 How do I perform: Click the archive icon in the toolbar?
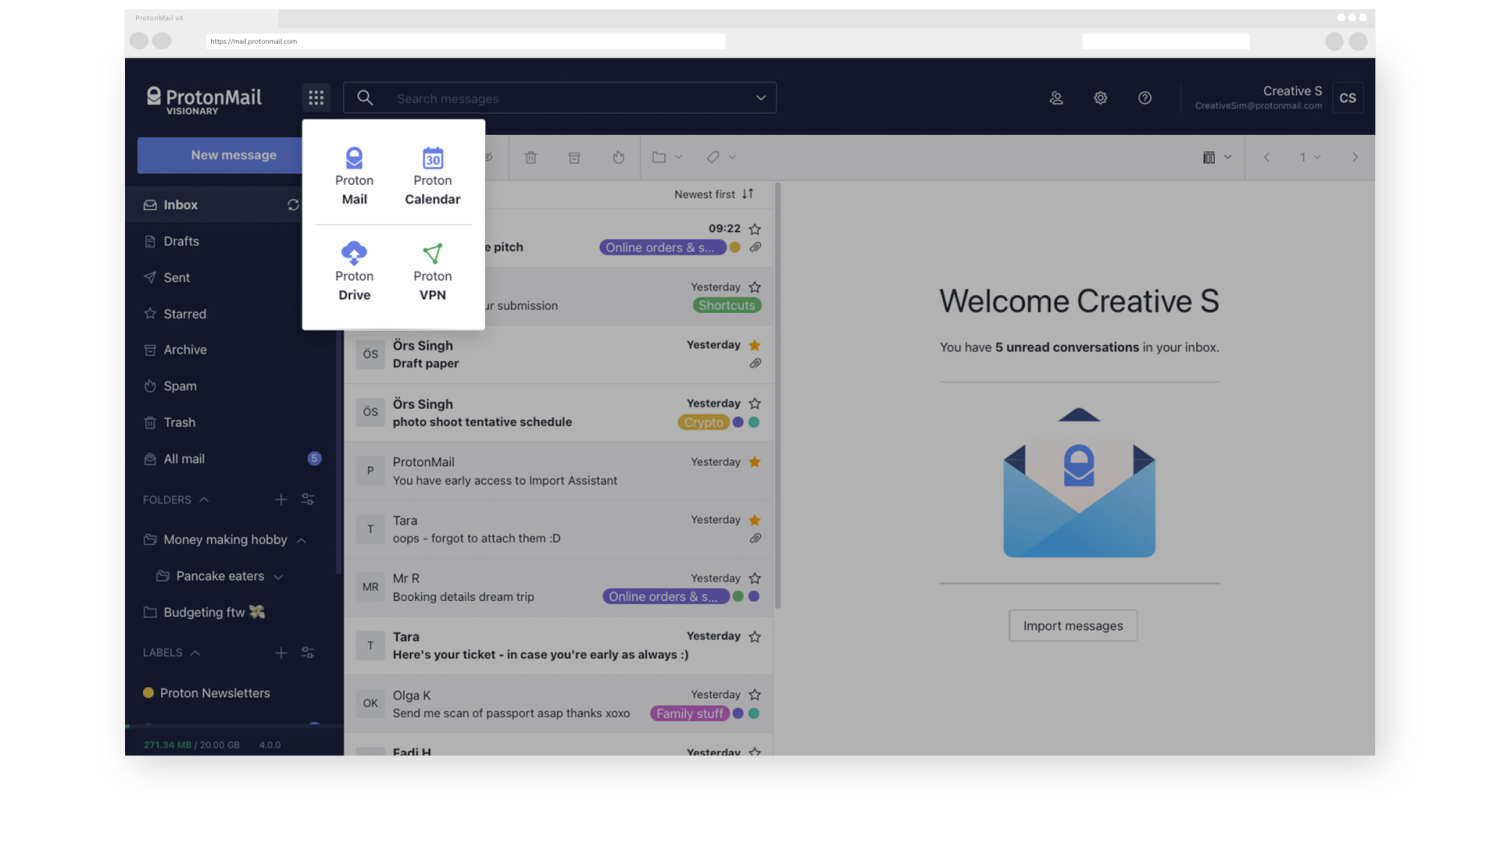tap(574, 157)
